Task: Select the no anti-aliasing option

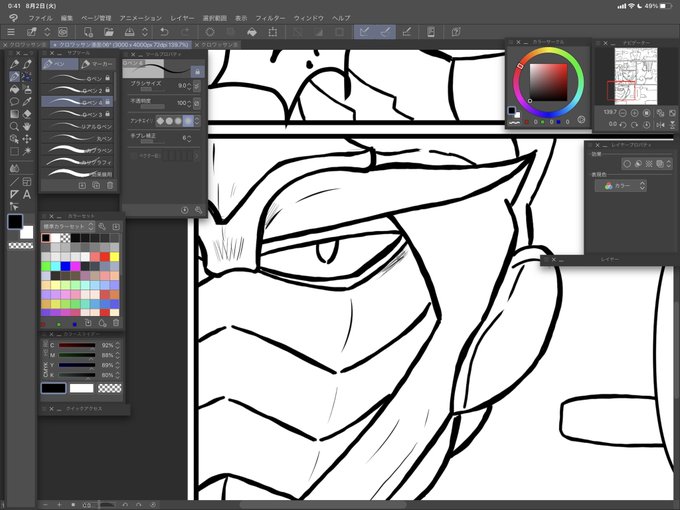Action: pyautogui.click(x=160, y=121)
